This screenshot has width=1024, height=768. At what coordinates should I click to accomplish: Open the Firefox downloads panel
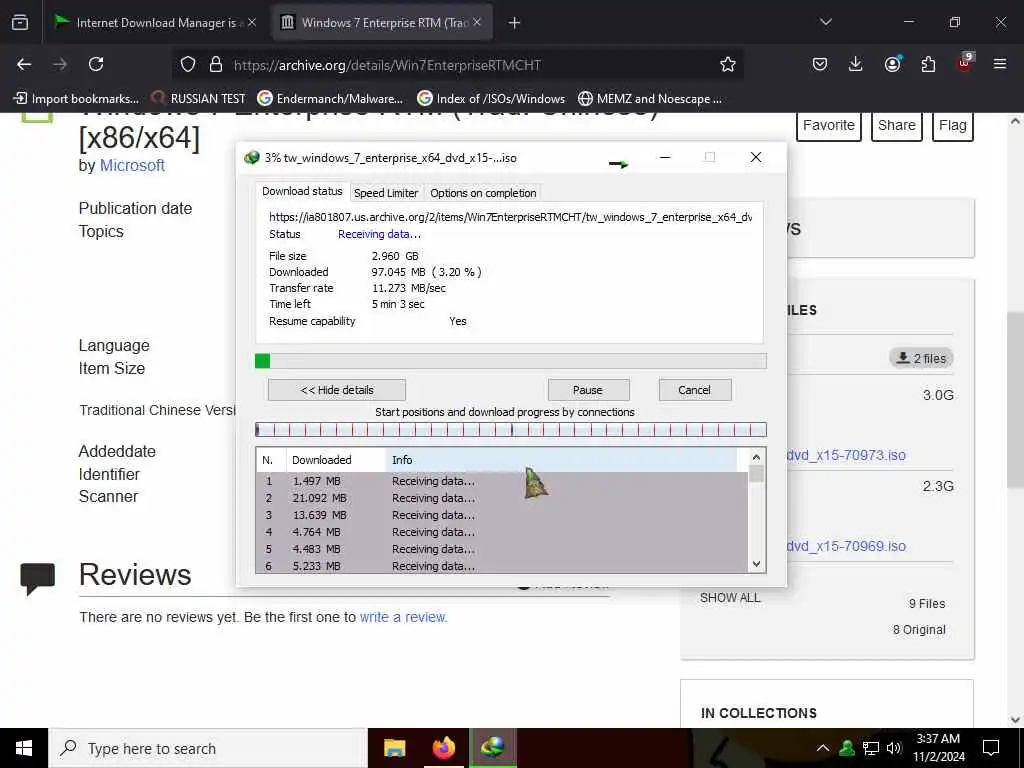pos(856,64)
